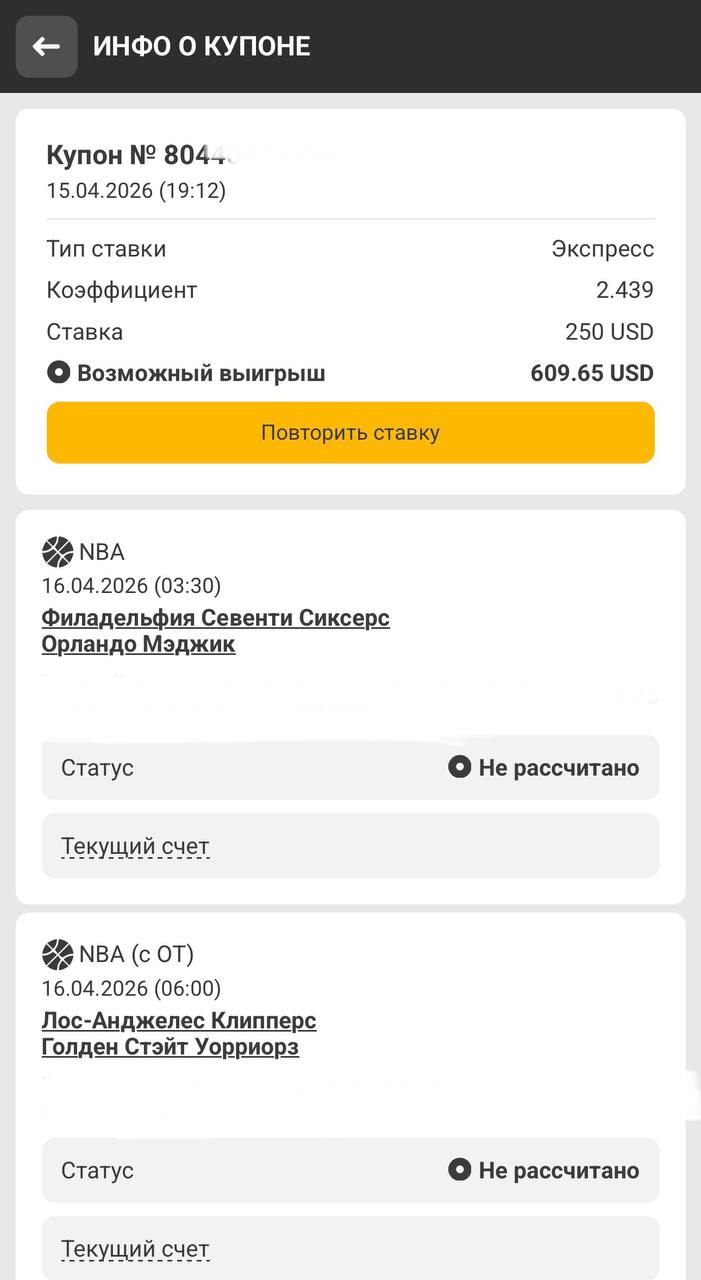Viewport: 701px width, 1280px height.
Task: Expand first Текущий счет row
Action: (135, 847)
